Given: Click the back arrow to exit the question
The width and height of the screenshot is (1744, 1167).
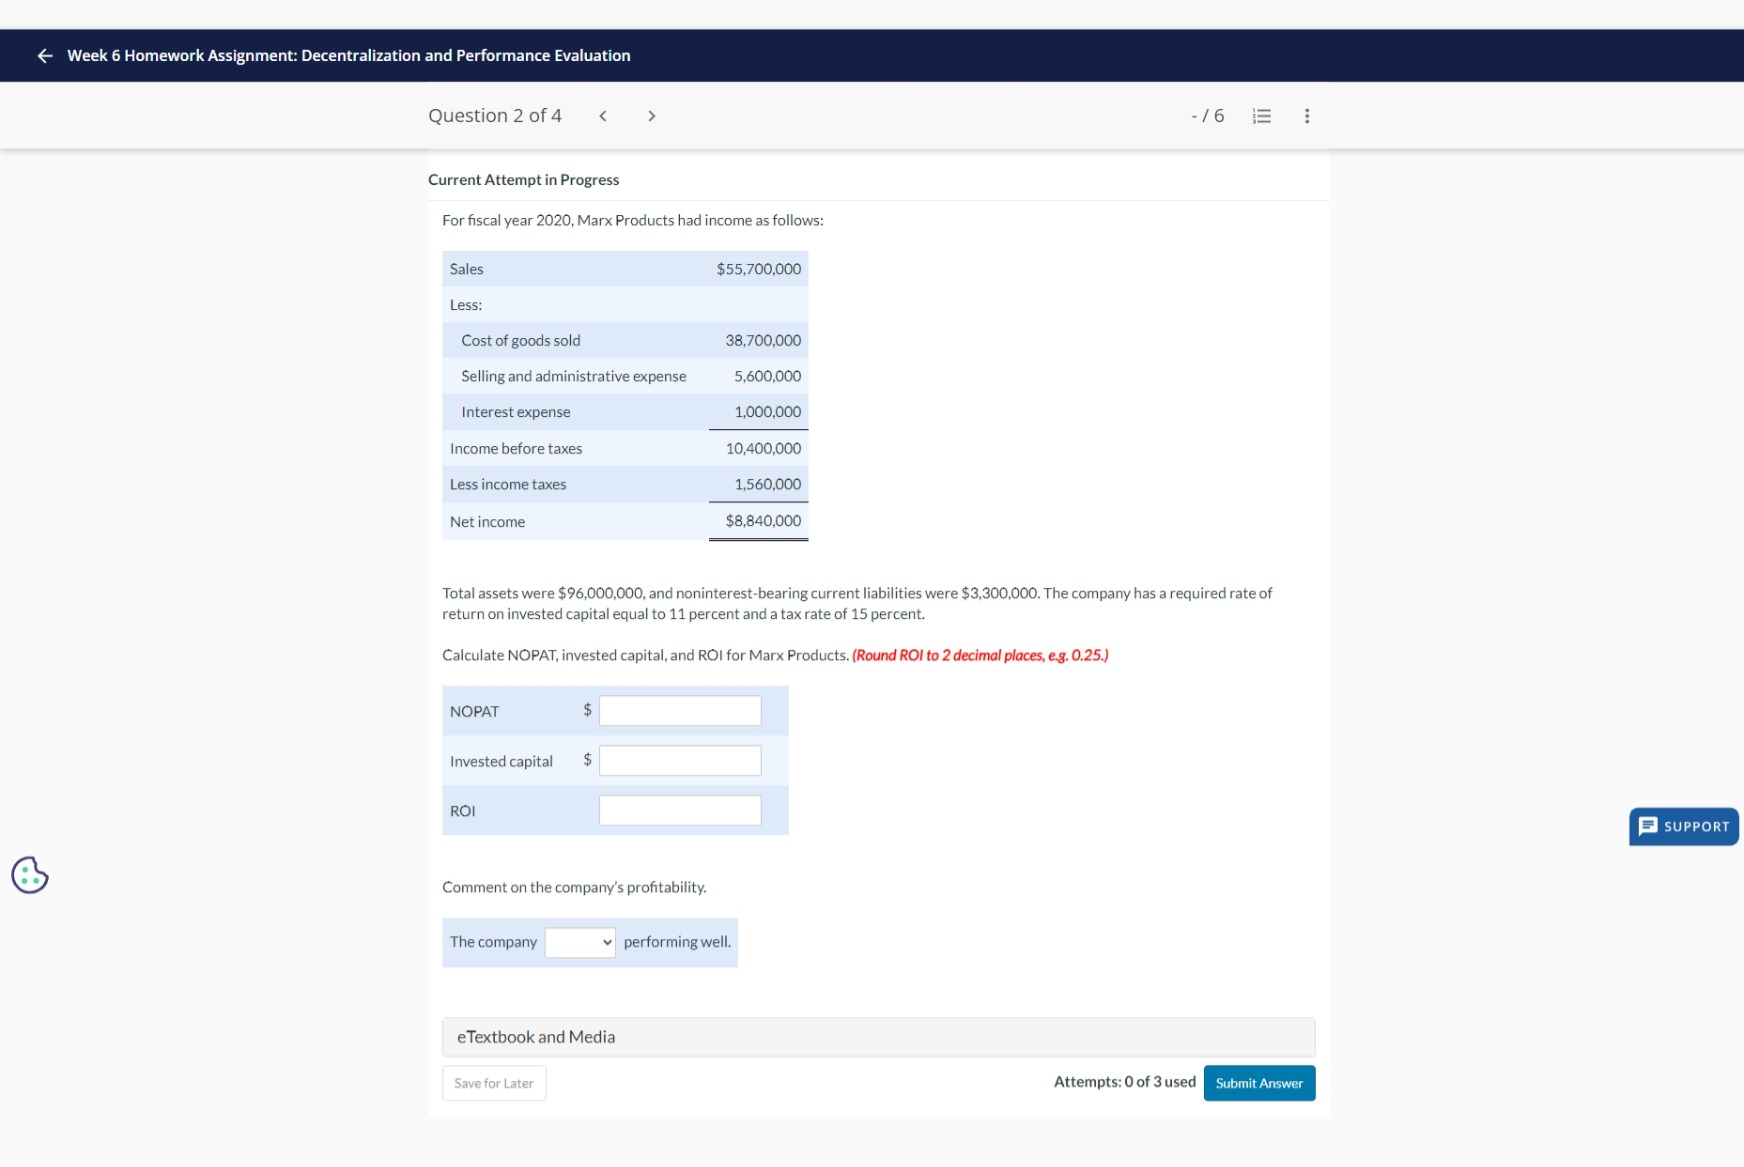Looking at the screenshot, I should tap(43, 56).
